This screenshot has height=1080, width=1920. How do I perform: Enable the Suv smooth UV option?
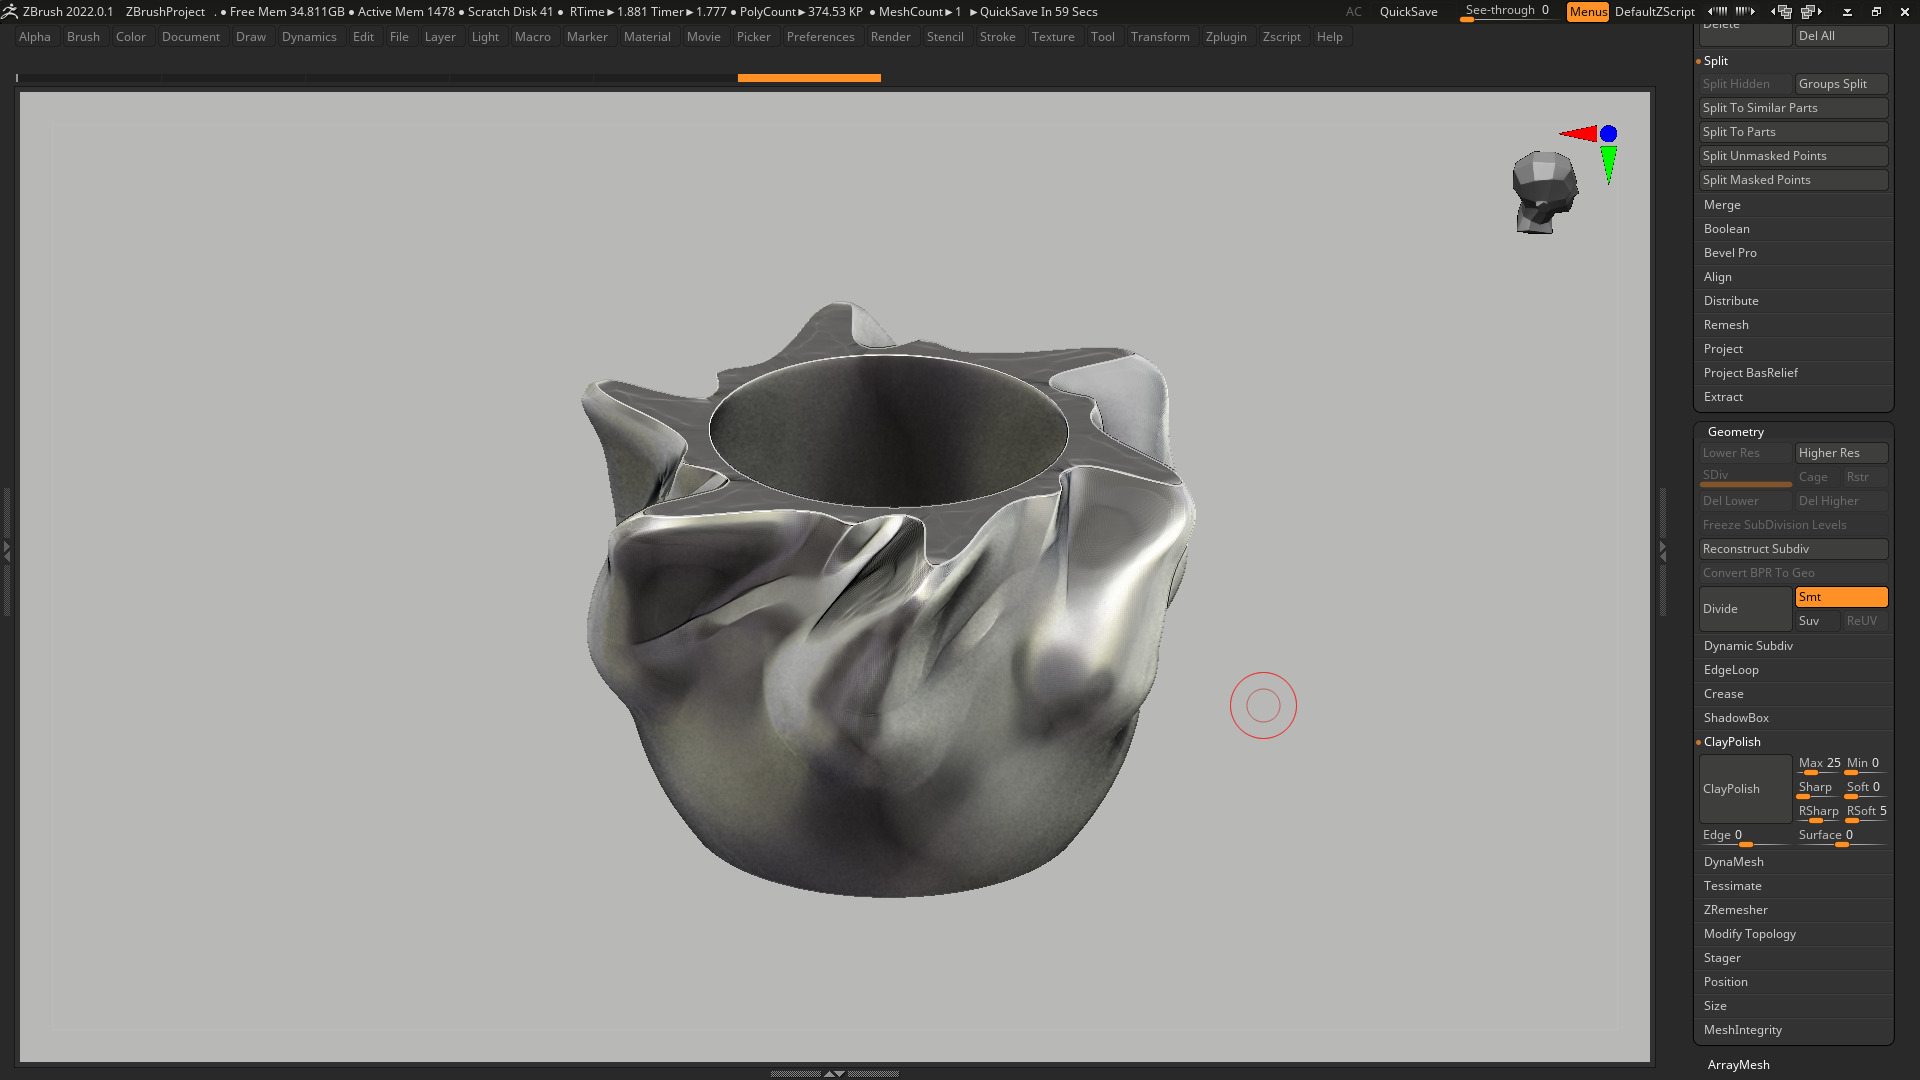[x=1818, y=621]
